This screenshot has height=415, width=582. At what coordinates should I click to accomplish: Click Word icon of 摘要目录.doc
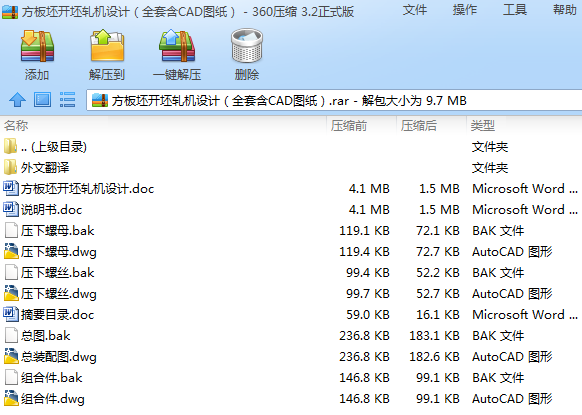(x=11, y=314)
